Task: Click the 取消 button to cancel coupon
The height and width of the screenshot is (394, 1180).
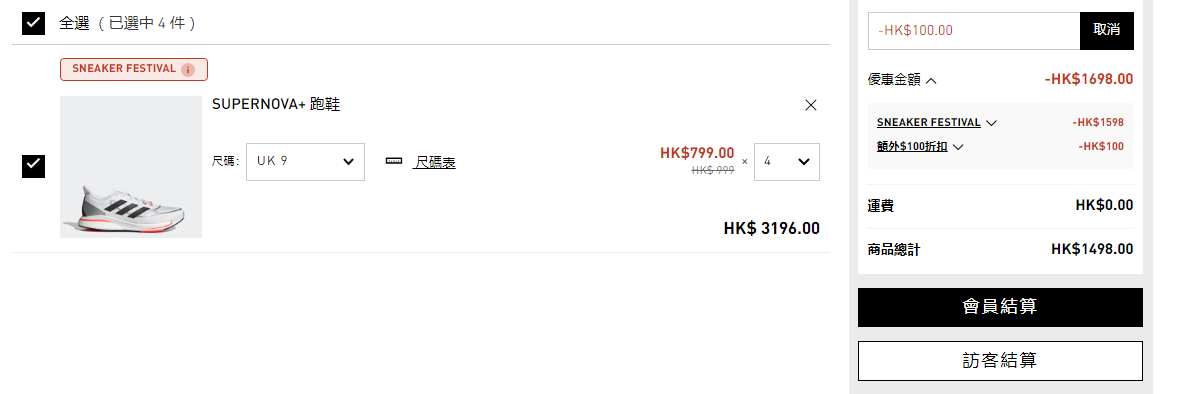Action: click(1106, 31)
